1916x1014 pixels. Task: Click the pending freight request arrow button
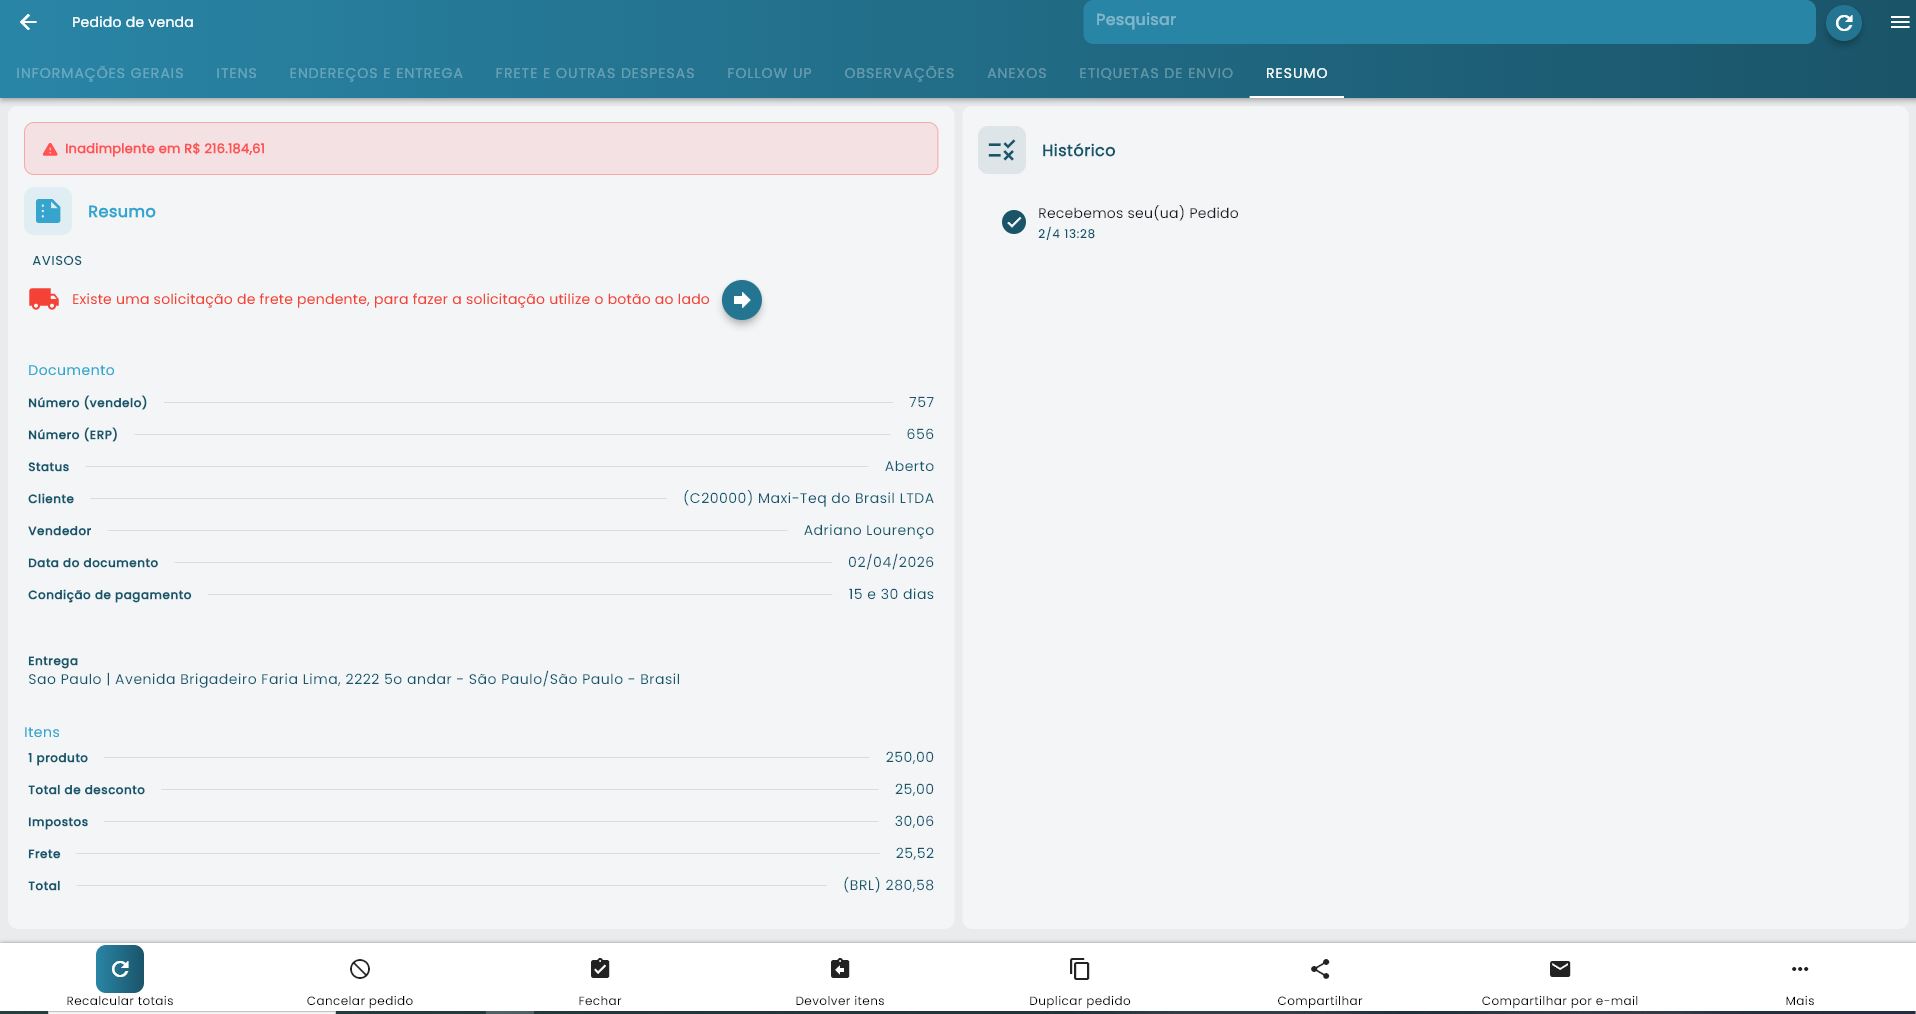[741, 300]
